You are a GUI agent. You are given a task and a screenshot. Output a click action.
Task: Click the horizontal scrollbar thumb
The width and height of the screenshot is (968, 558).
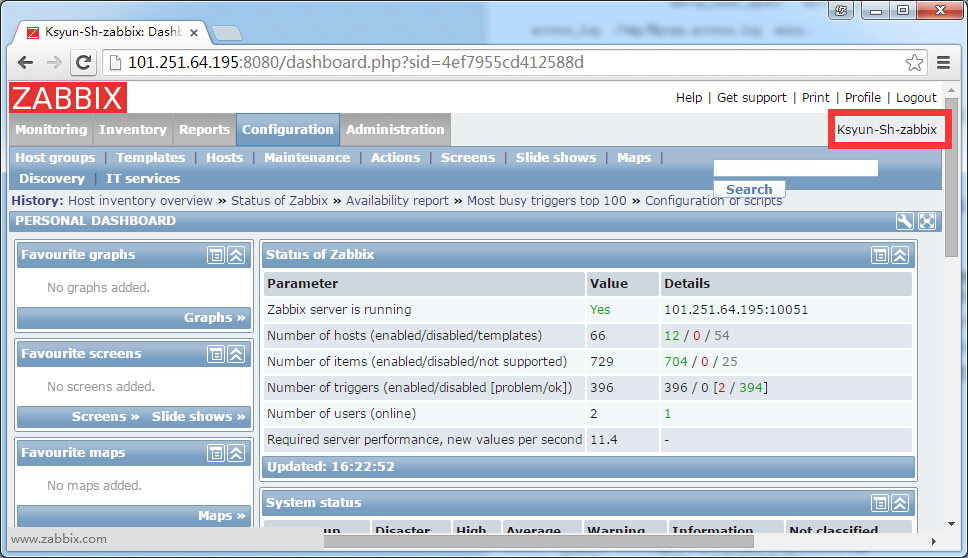(x=538, y=541)
